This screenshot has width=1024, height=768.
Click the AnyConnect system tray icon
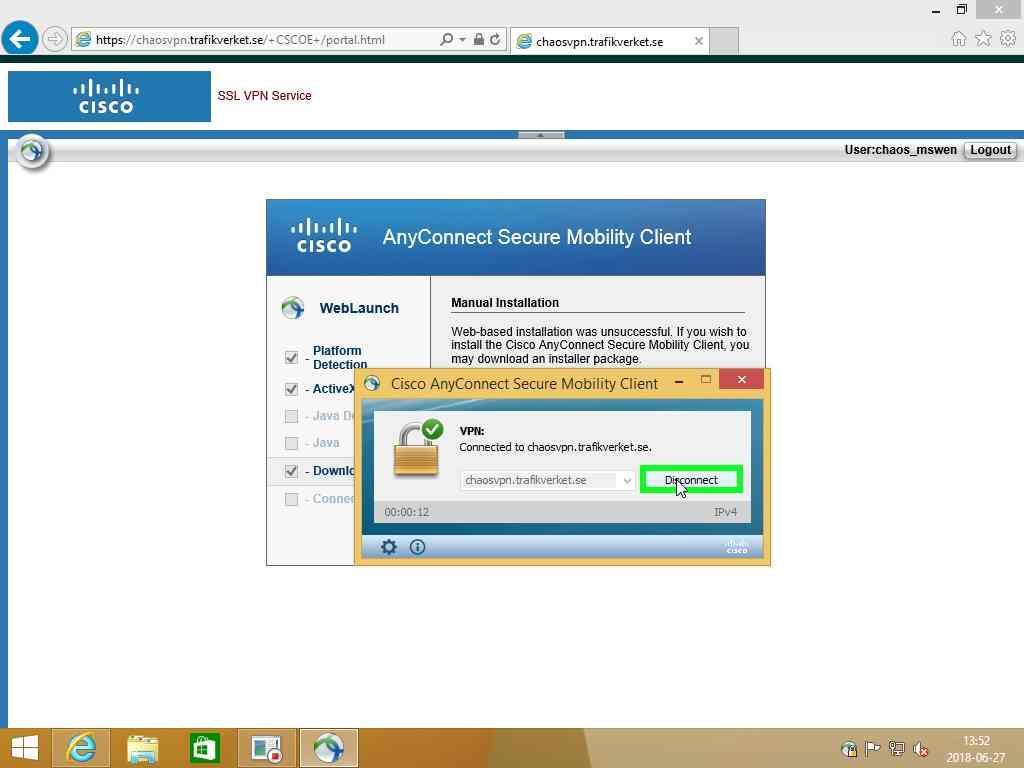[849, 749]
